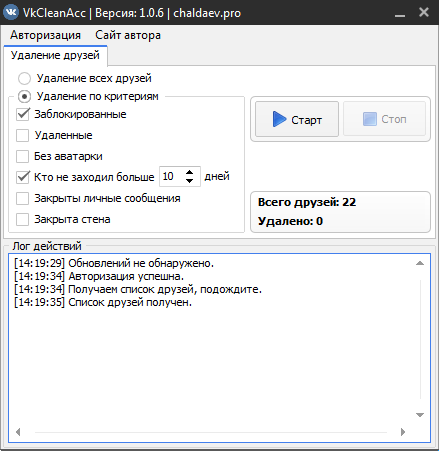439x451 pixels.
Task: Toggle the Кто не заходил больше checkbox
Action: click(23, 177)
